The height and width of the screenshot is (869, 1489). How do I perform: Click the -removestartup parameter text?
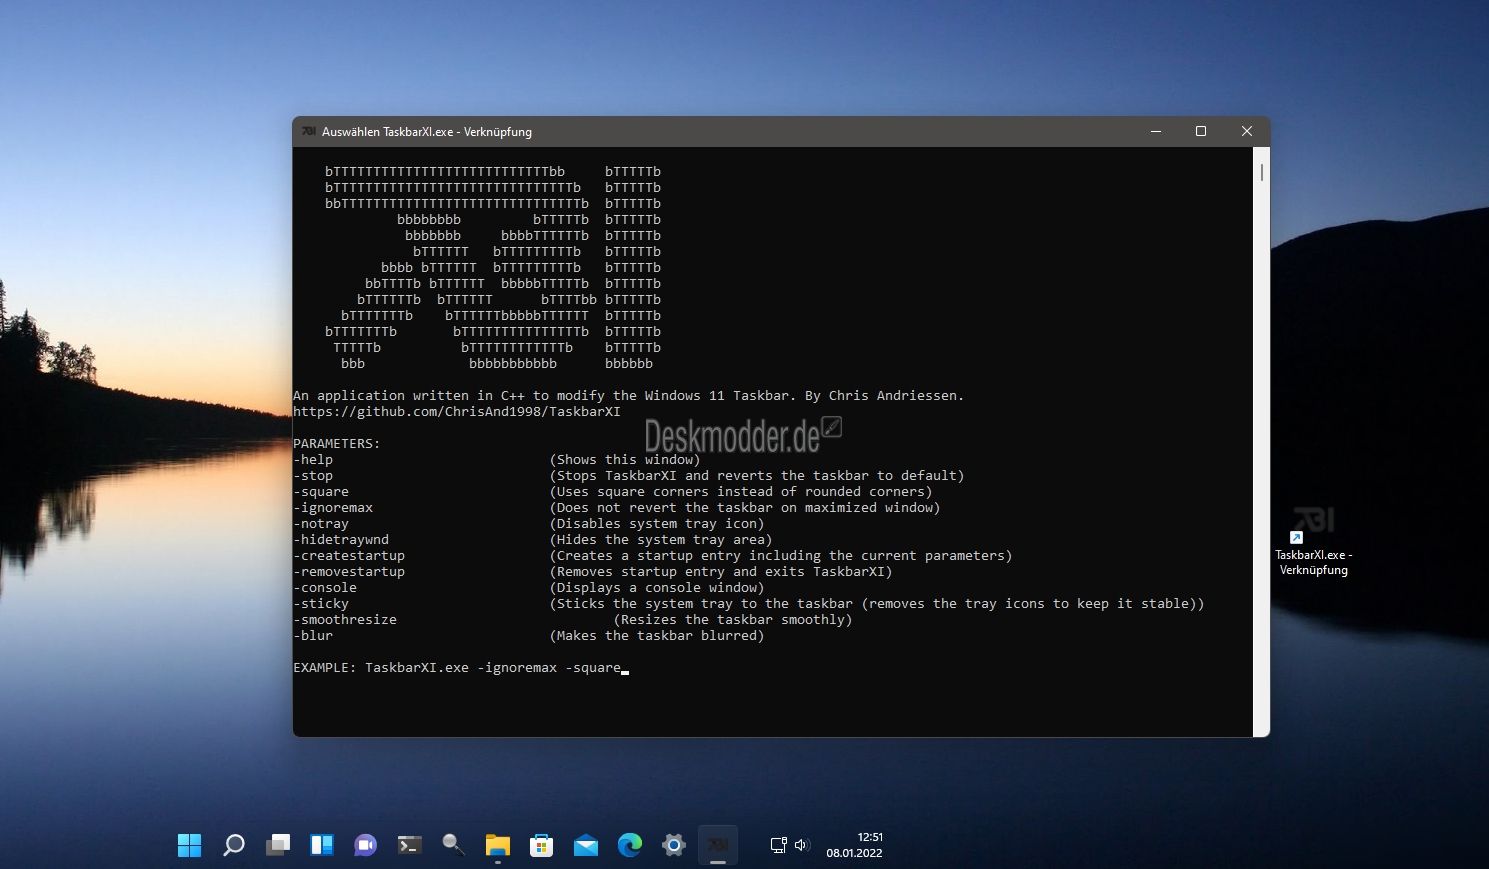point(349,571)
